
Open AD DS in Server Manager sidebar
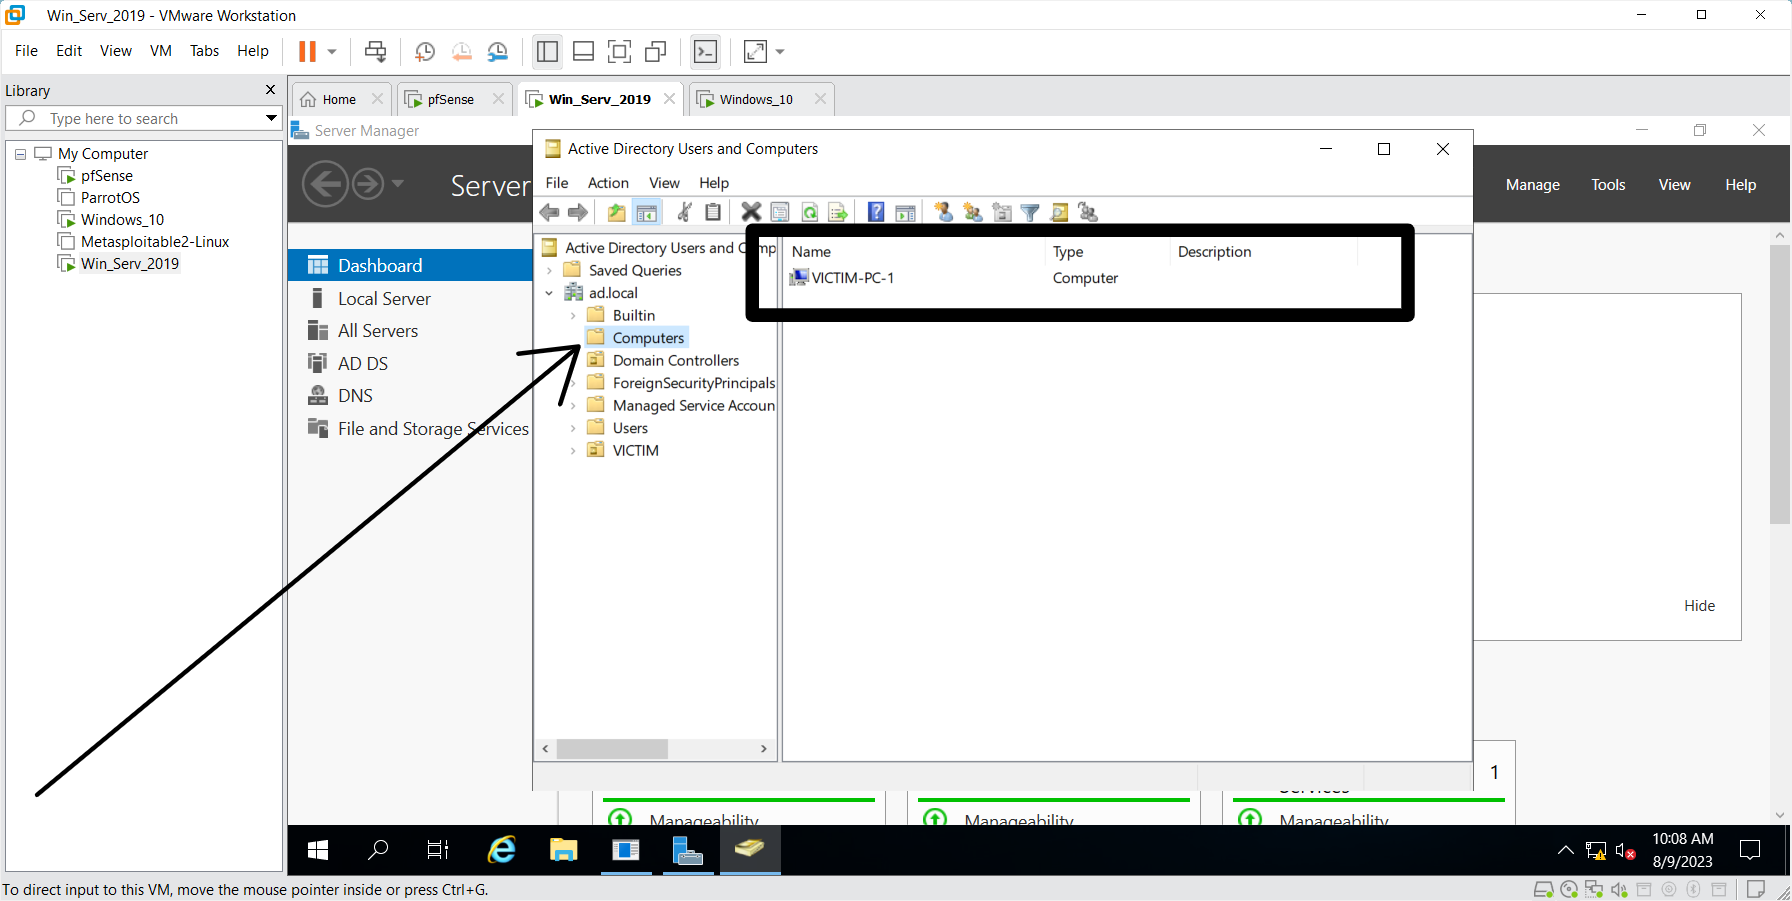pos(362,364)
